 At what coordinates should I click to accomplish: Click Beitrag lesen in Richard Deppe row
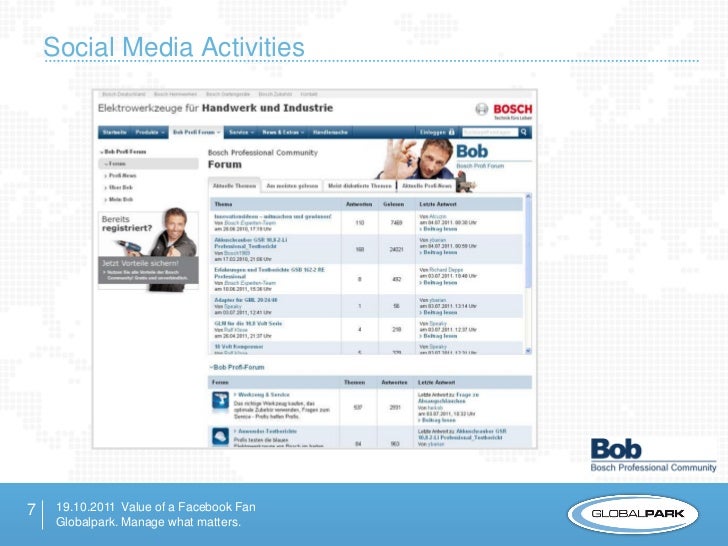click(x=438, y=283)
